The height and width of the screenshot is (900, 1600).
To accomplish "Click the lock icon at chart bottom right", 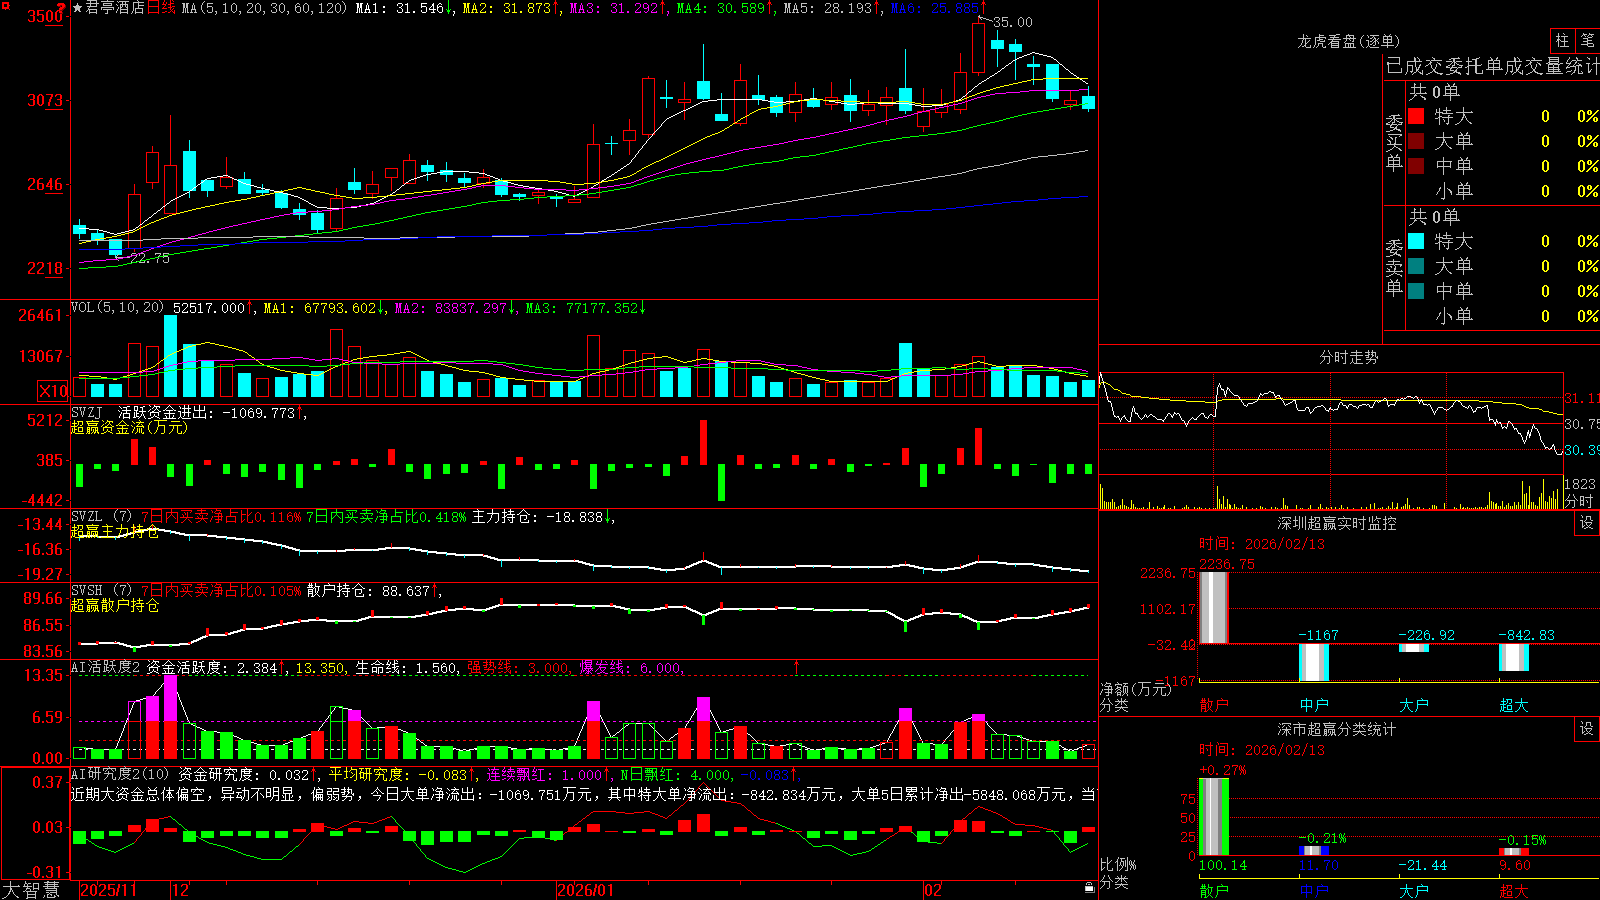I will 1089,887.
